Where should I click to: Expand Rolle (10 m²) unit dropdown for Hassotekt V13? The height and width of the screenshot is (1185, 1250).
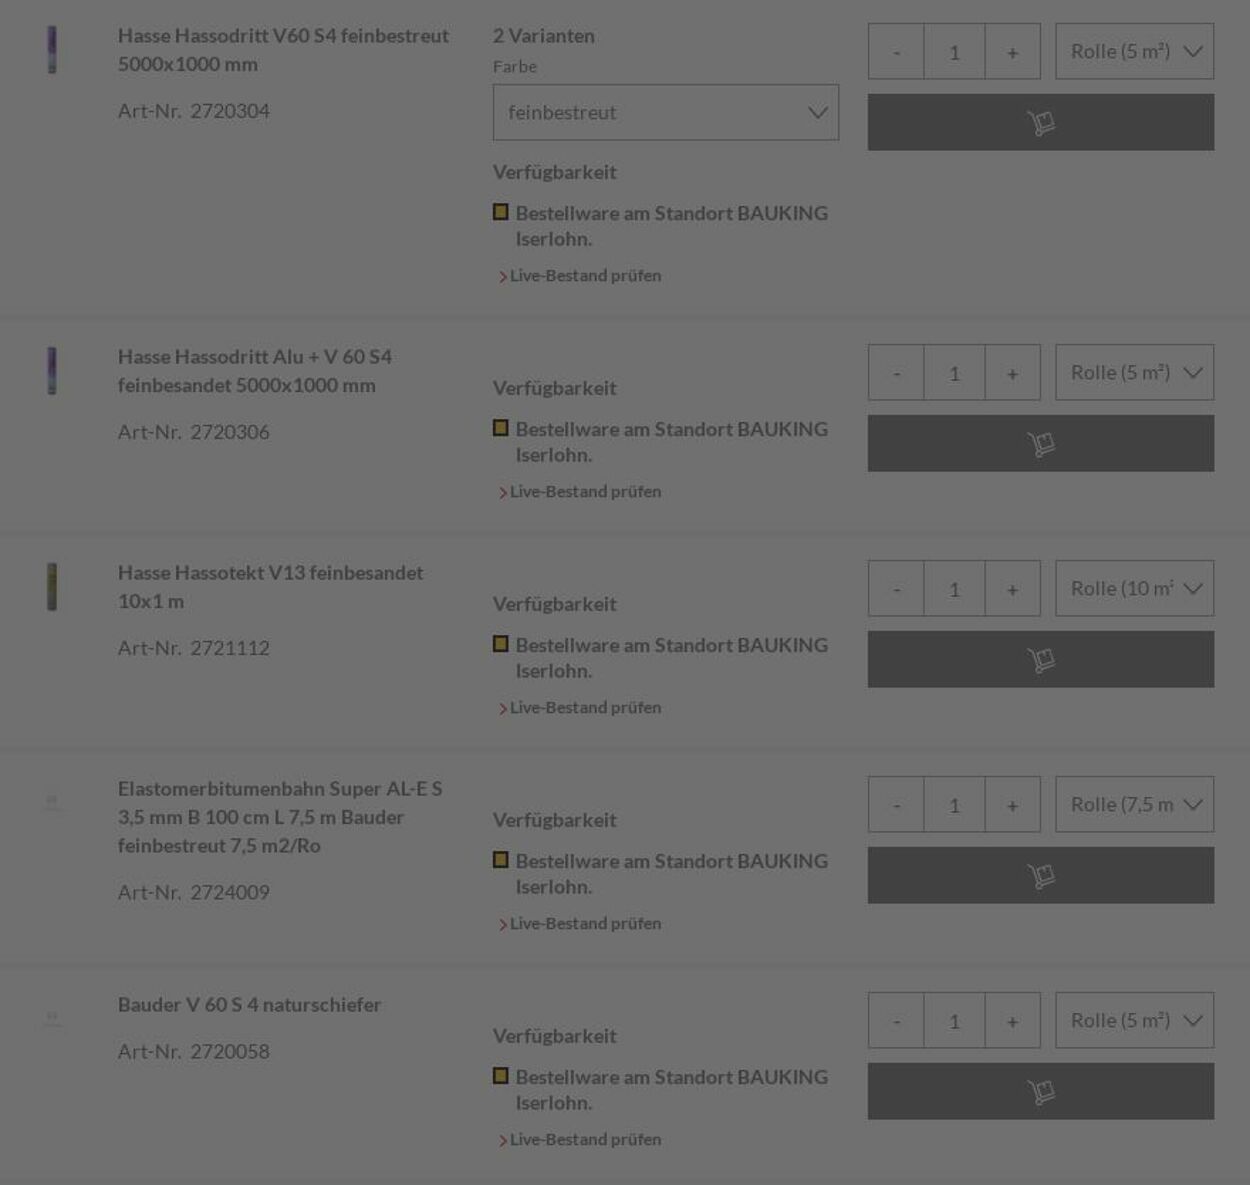[1134, 588]
